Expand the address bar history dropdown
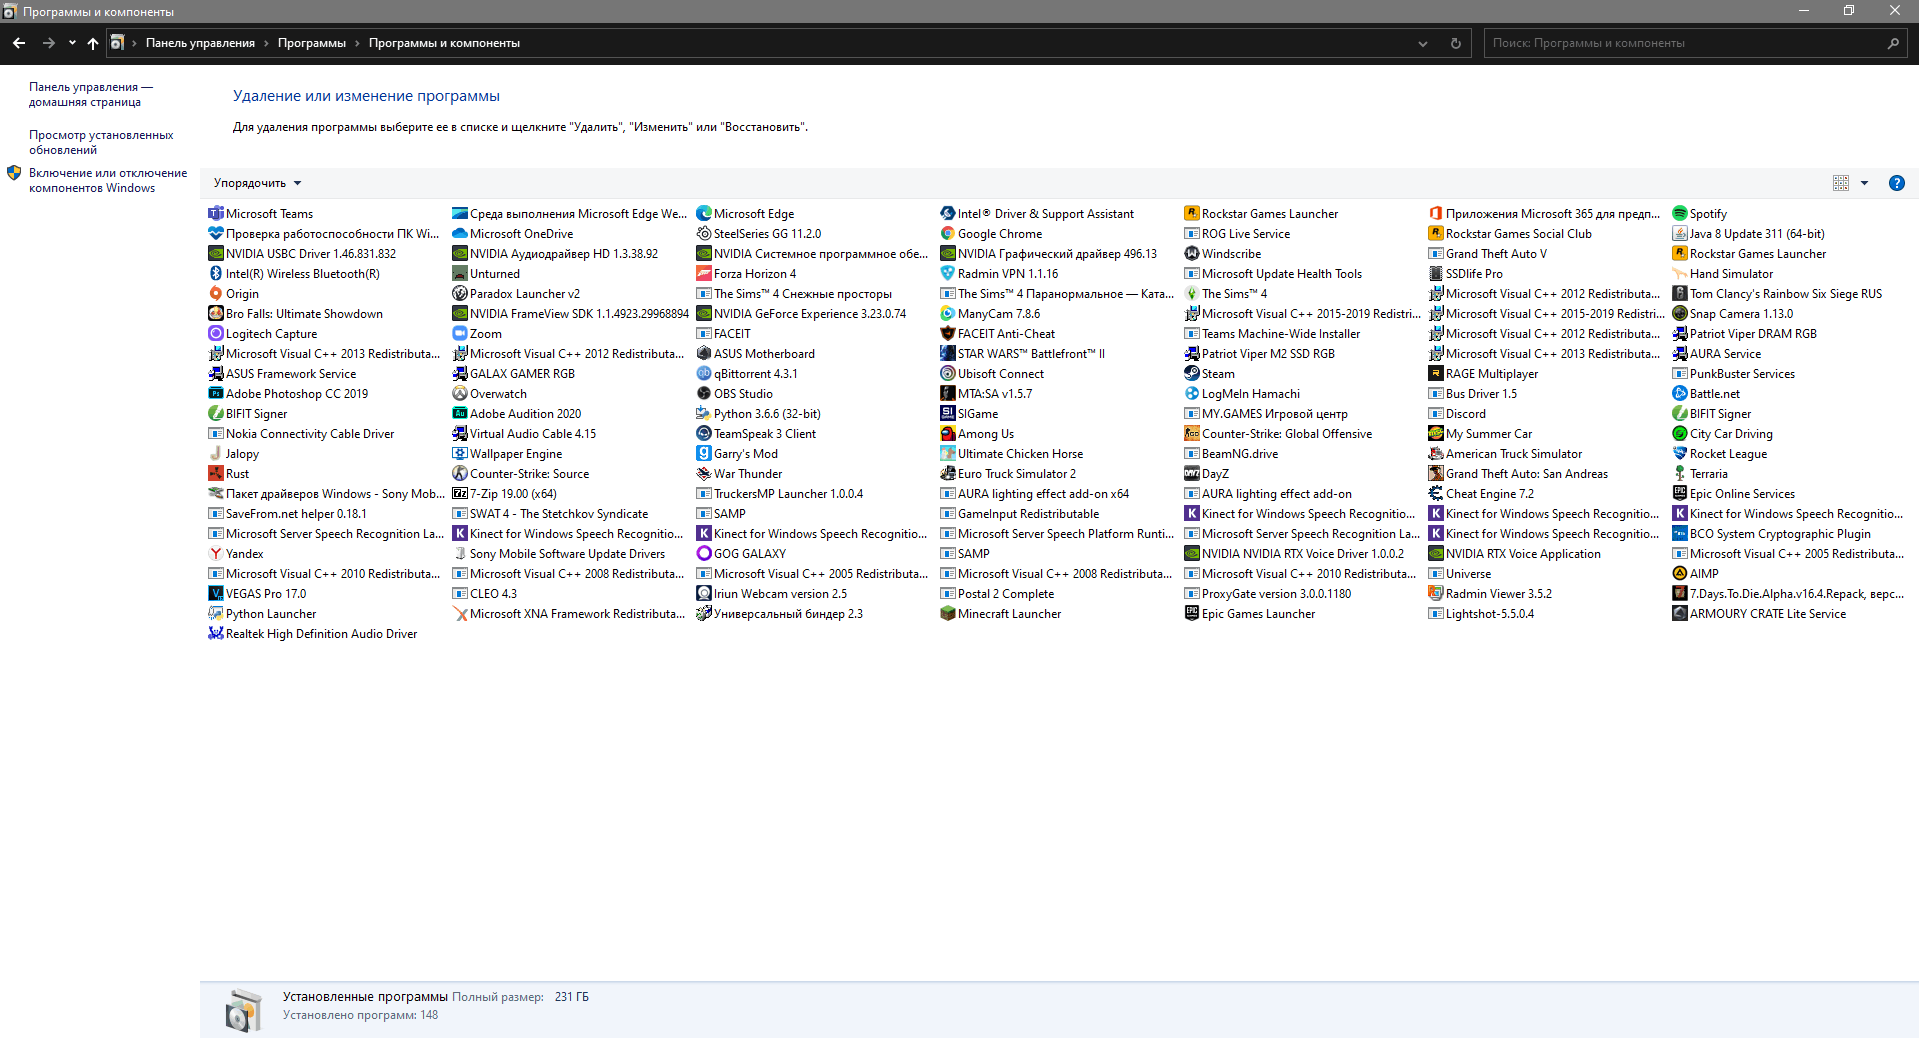This screenshot has width=1919, height=1038. click(1422, 43)
